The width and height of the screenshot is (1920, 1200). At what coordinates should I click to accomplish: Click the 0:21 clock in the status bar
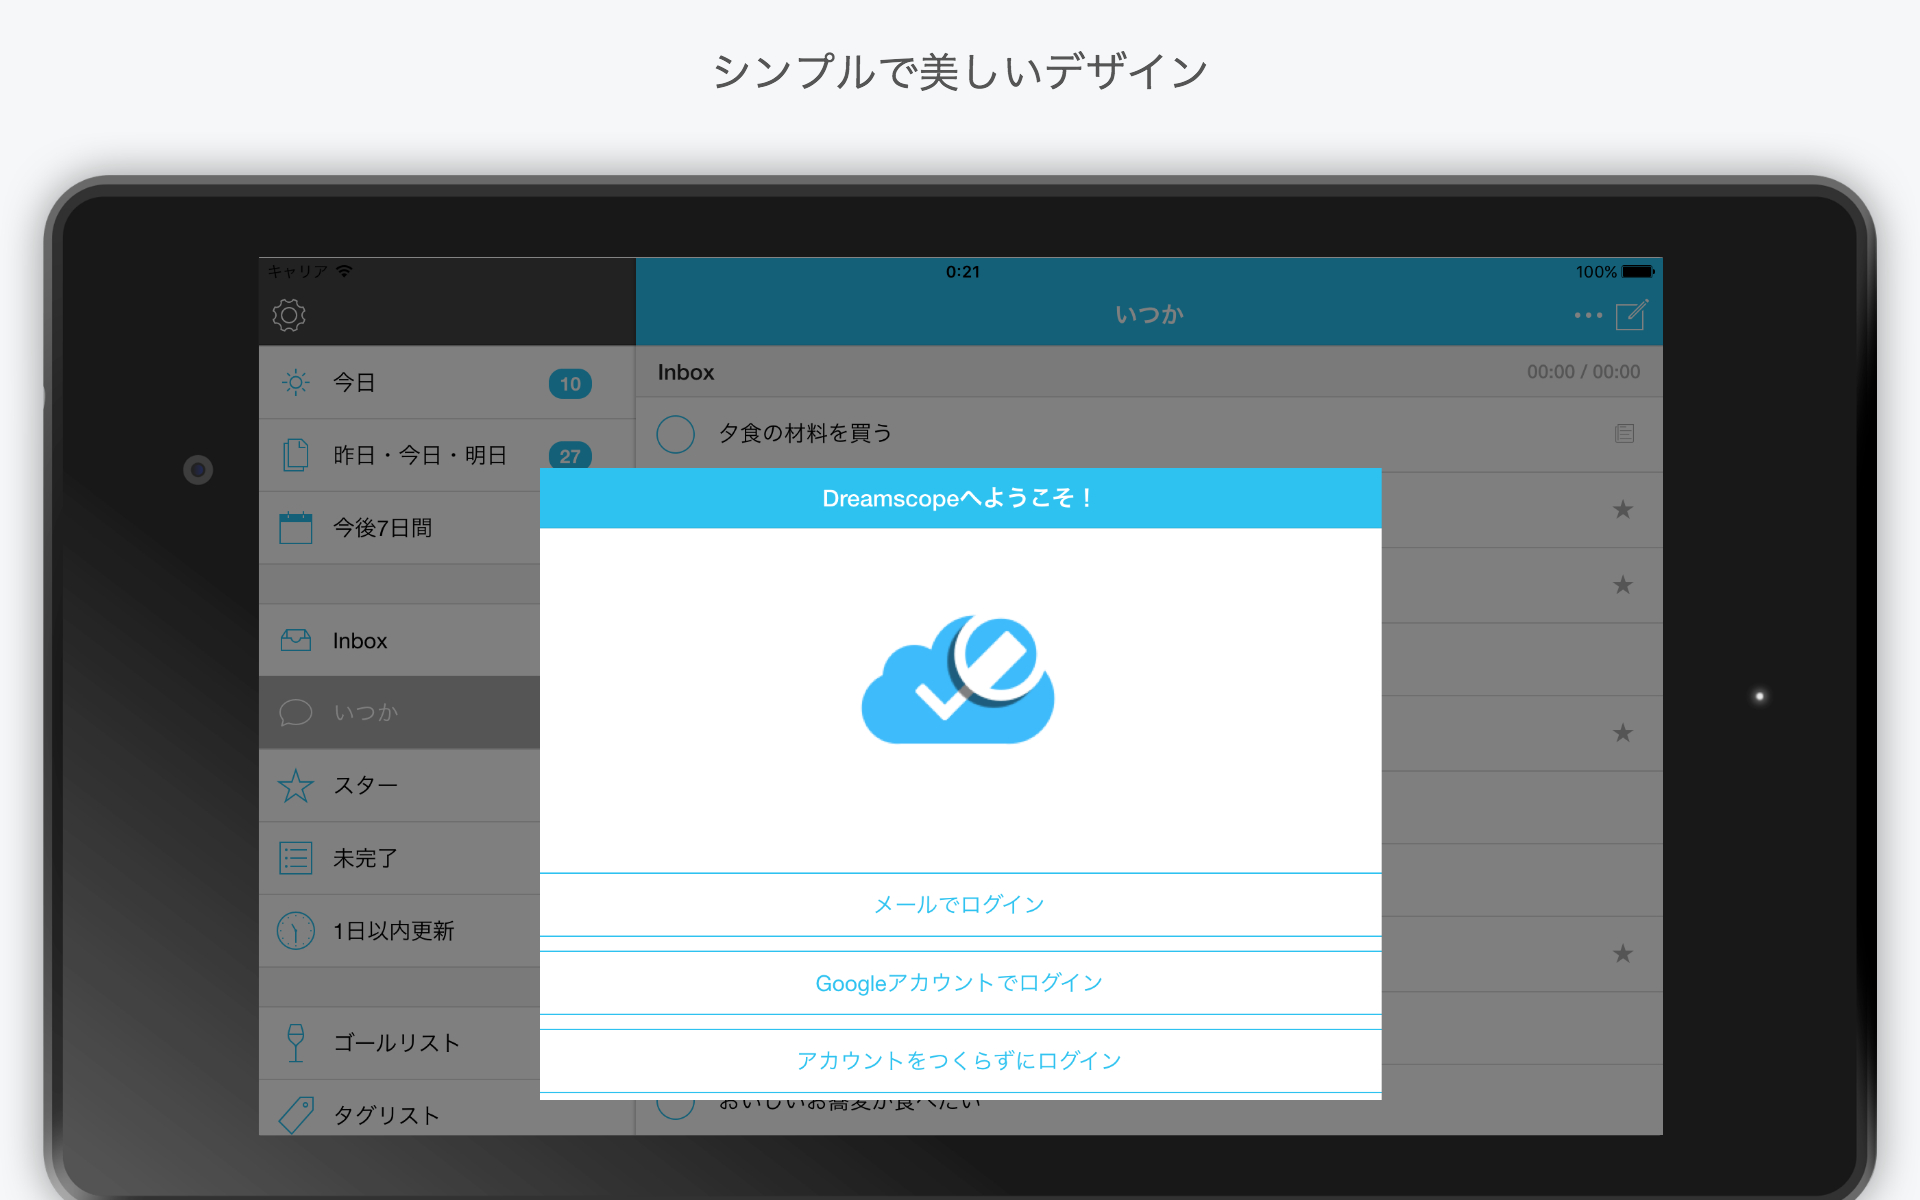963,272
